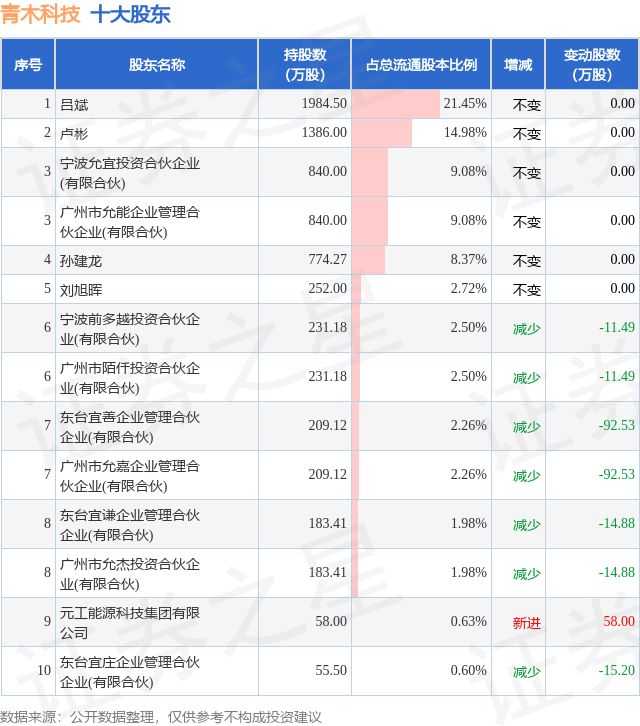640x726 pixels.
Task: Select the 持股数(万股) column header
Action: point(305,64)
